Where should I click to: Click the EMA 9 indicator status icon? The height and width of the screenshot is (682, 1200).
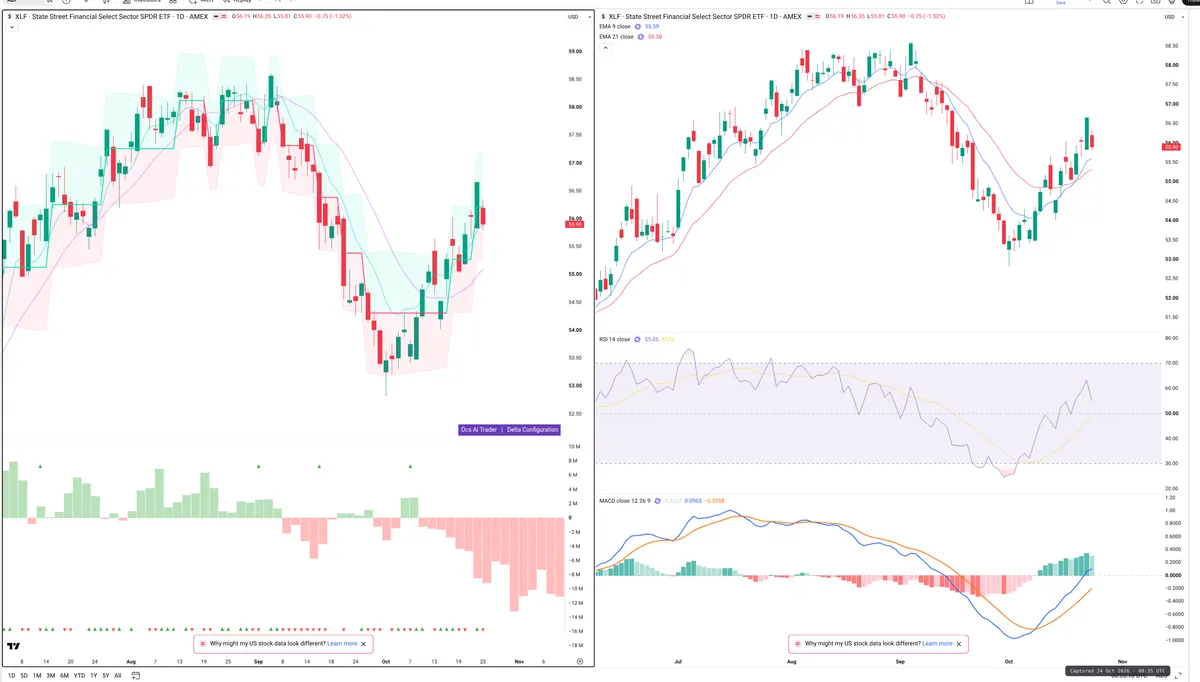(637, 27)
